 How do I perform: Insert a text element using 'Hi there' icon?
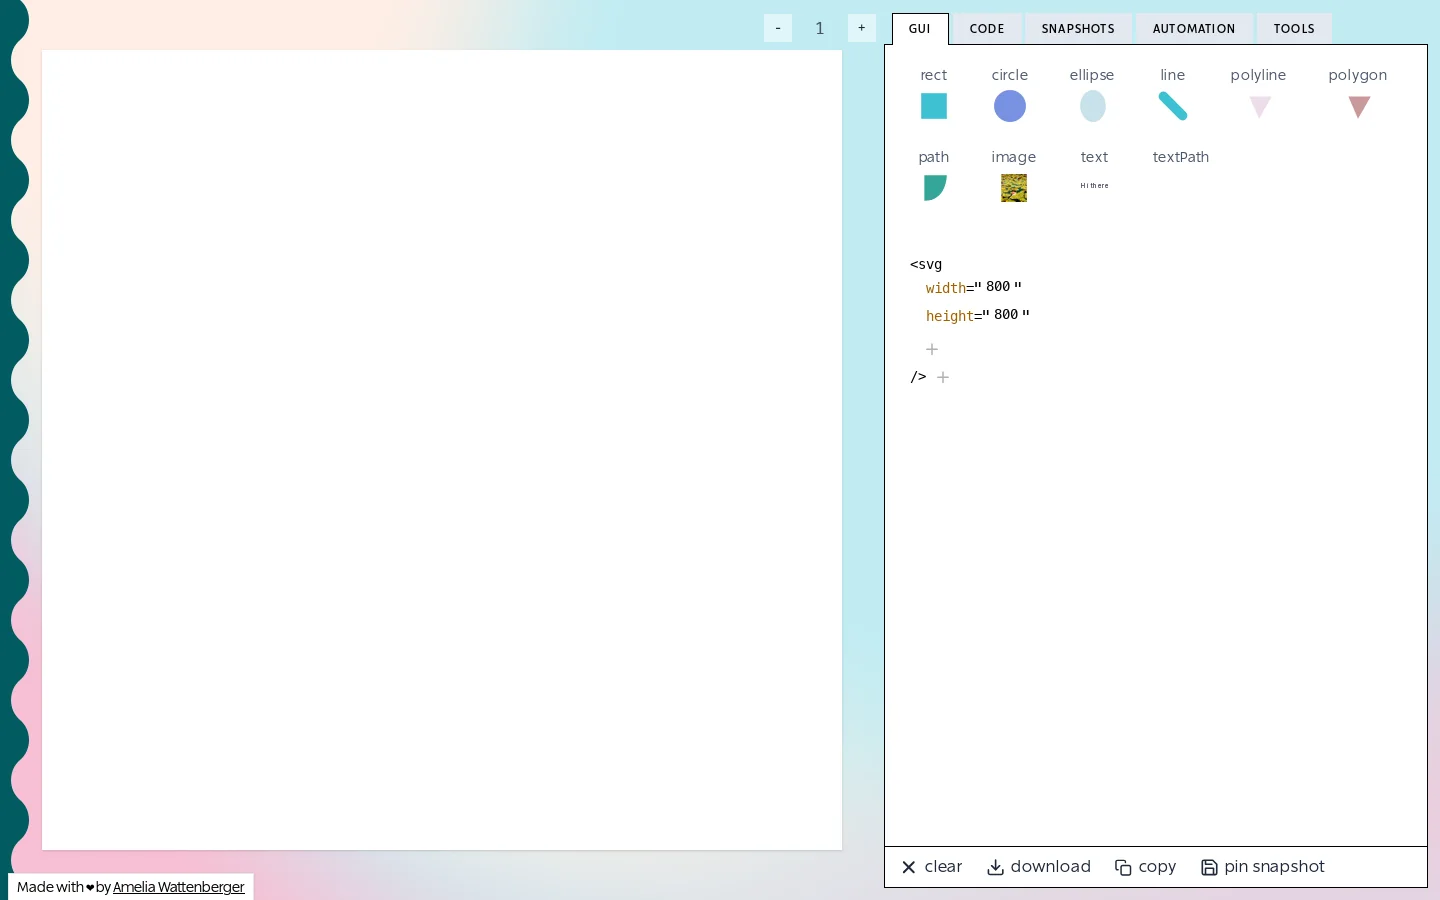[x=1094, y=186]
